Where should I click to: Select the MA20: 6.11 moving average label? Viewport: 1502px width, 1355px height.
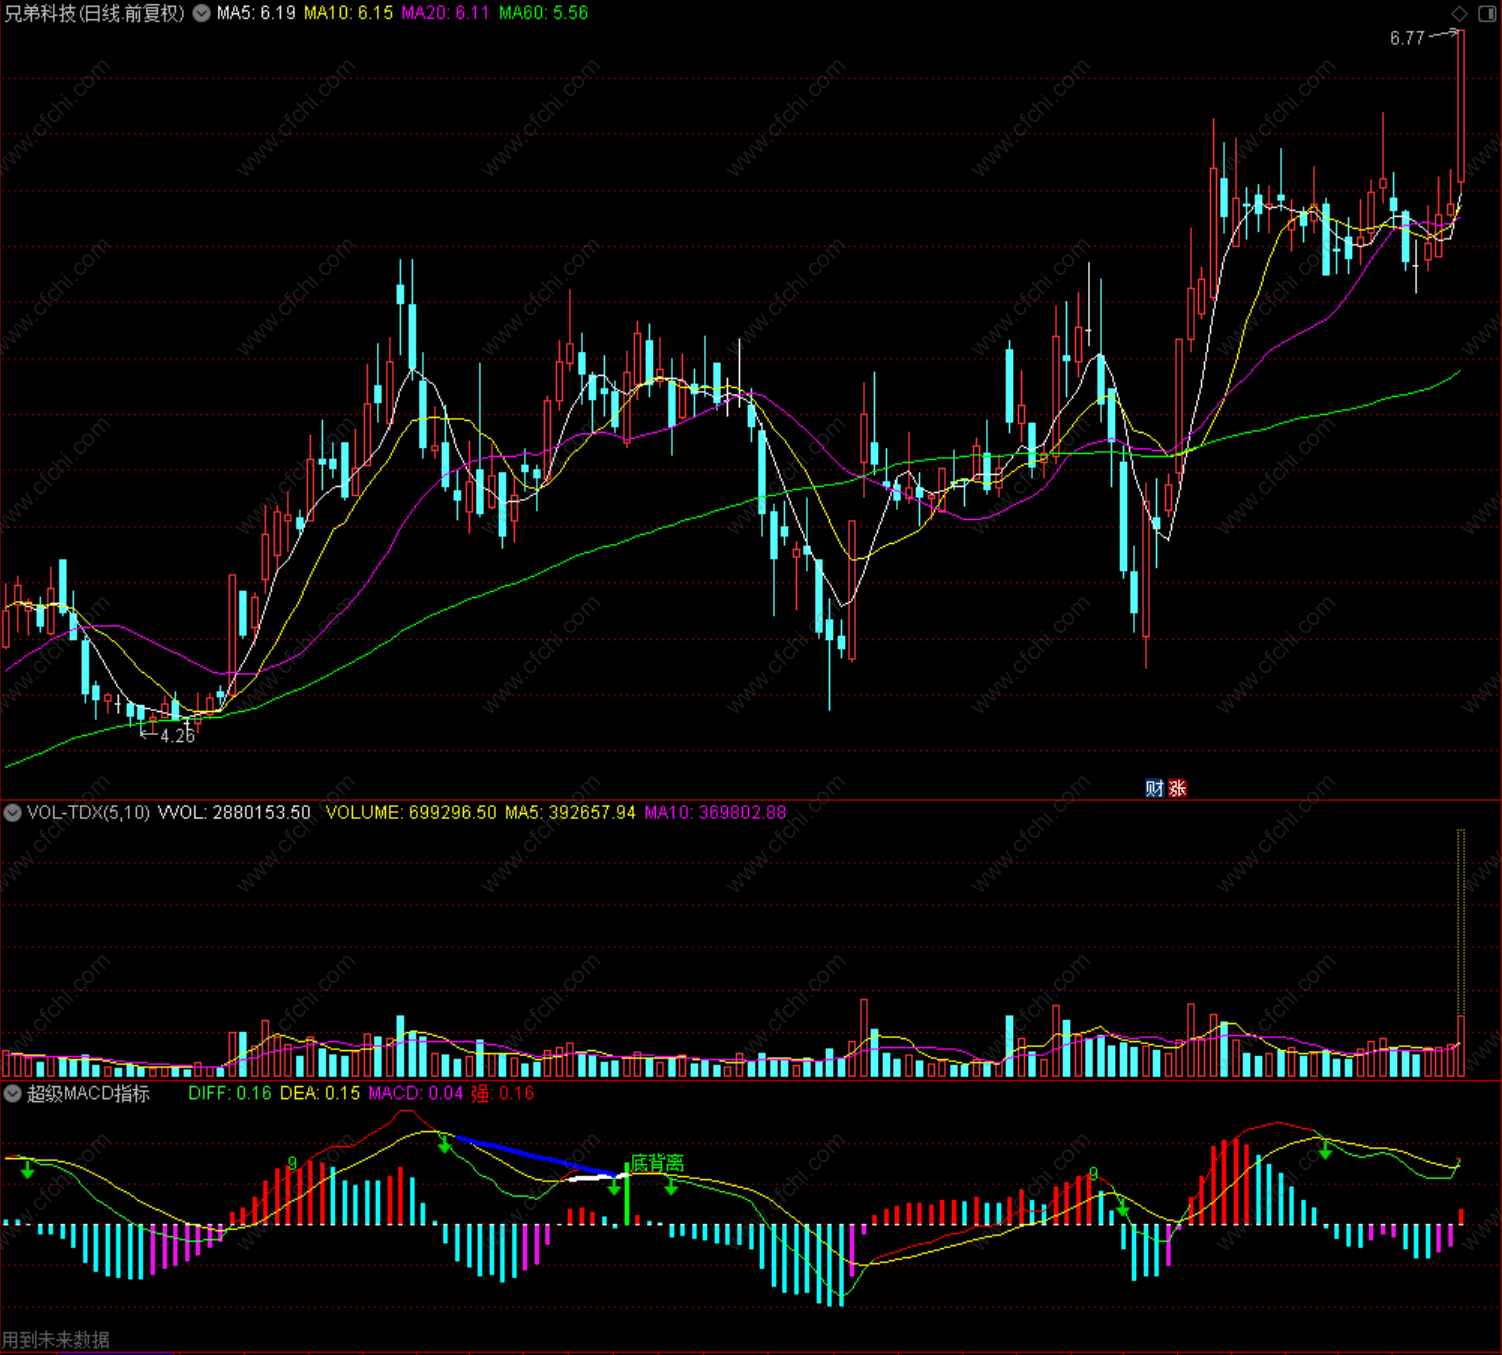pos(445,13)
